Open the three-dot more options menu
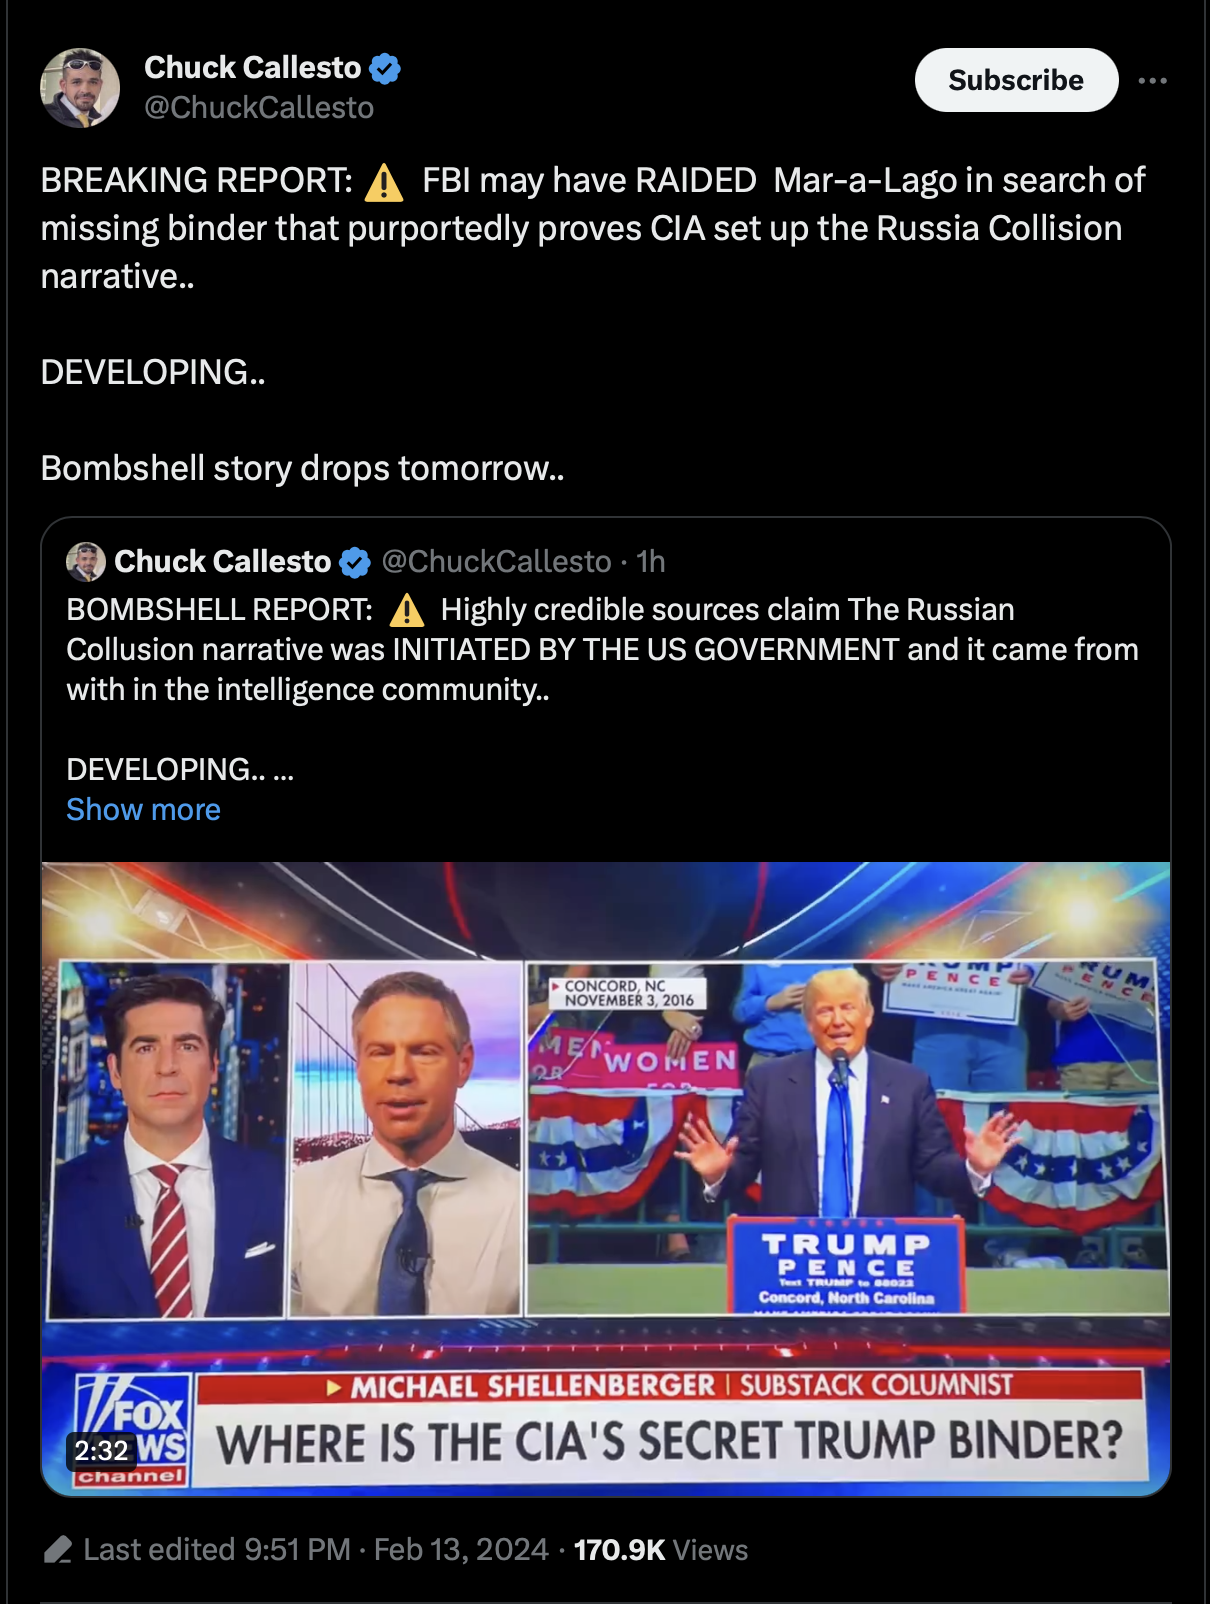The image size is (1210, 1604). click(x=1152, y=80)
